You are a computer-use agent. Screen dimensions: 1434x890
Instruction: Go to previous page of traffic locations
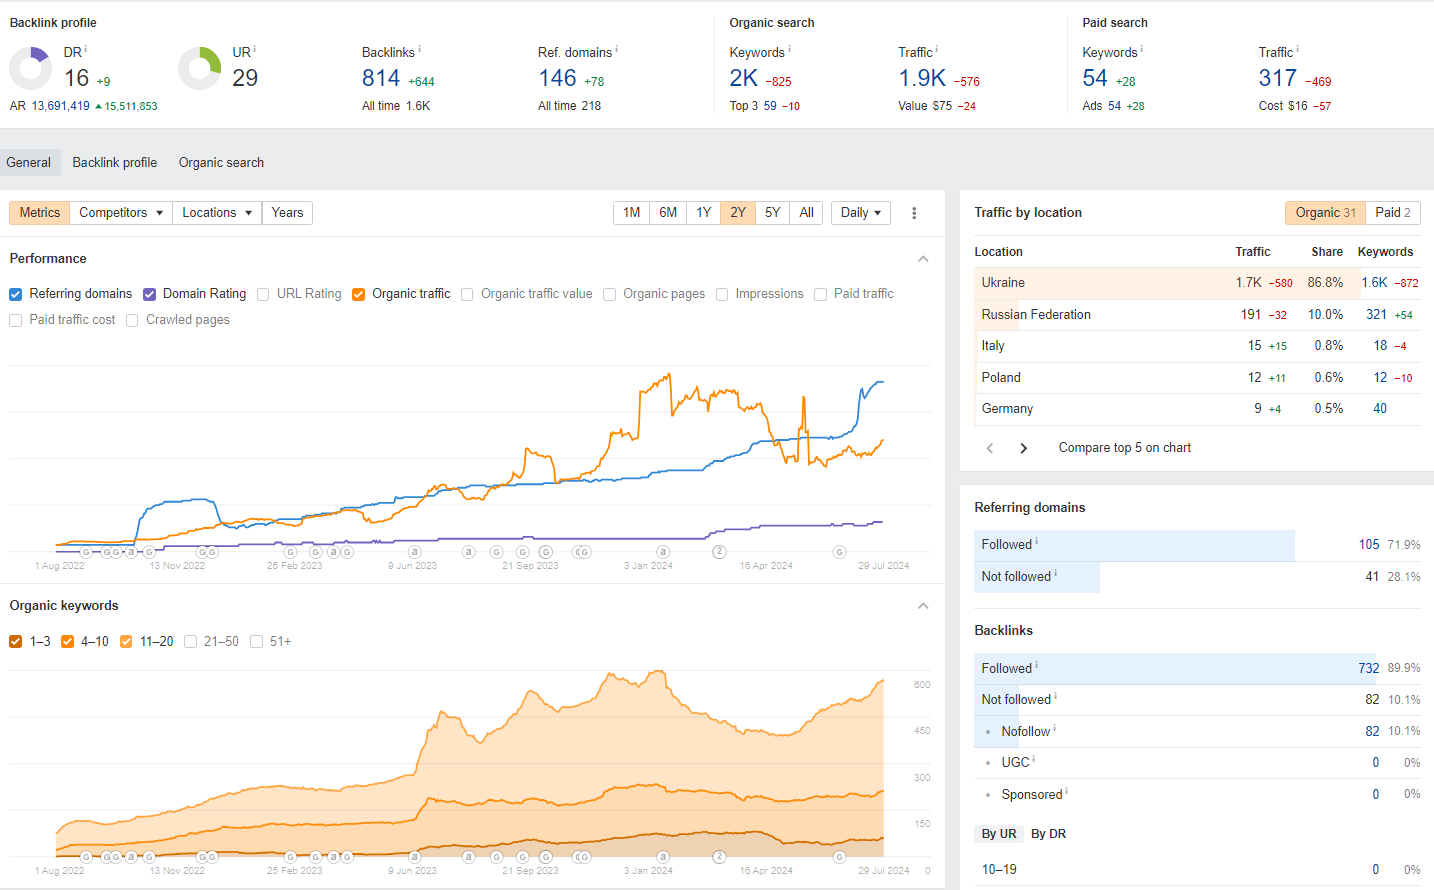pos(990,448)
